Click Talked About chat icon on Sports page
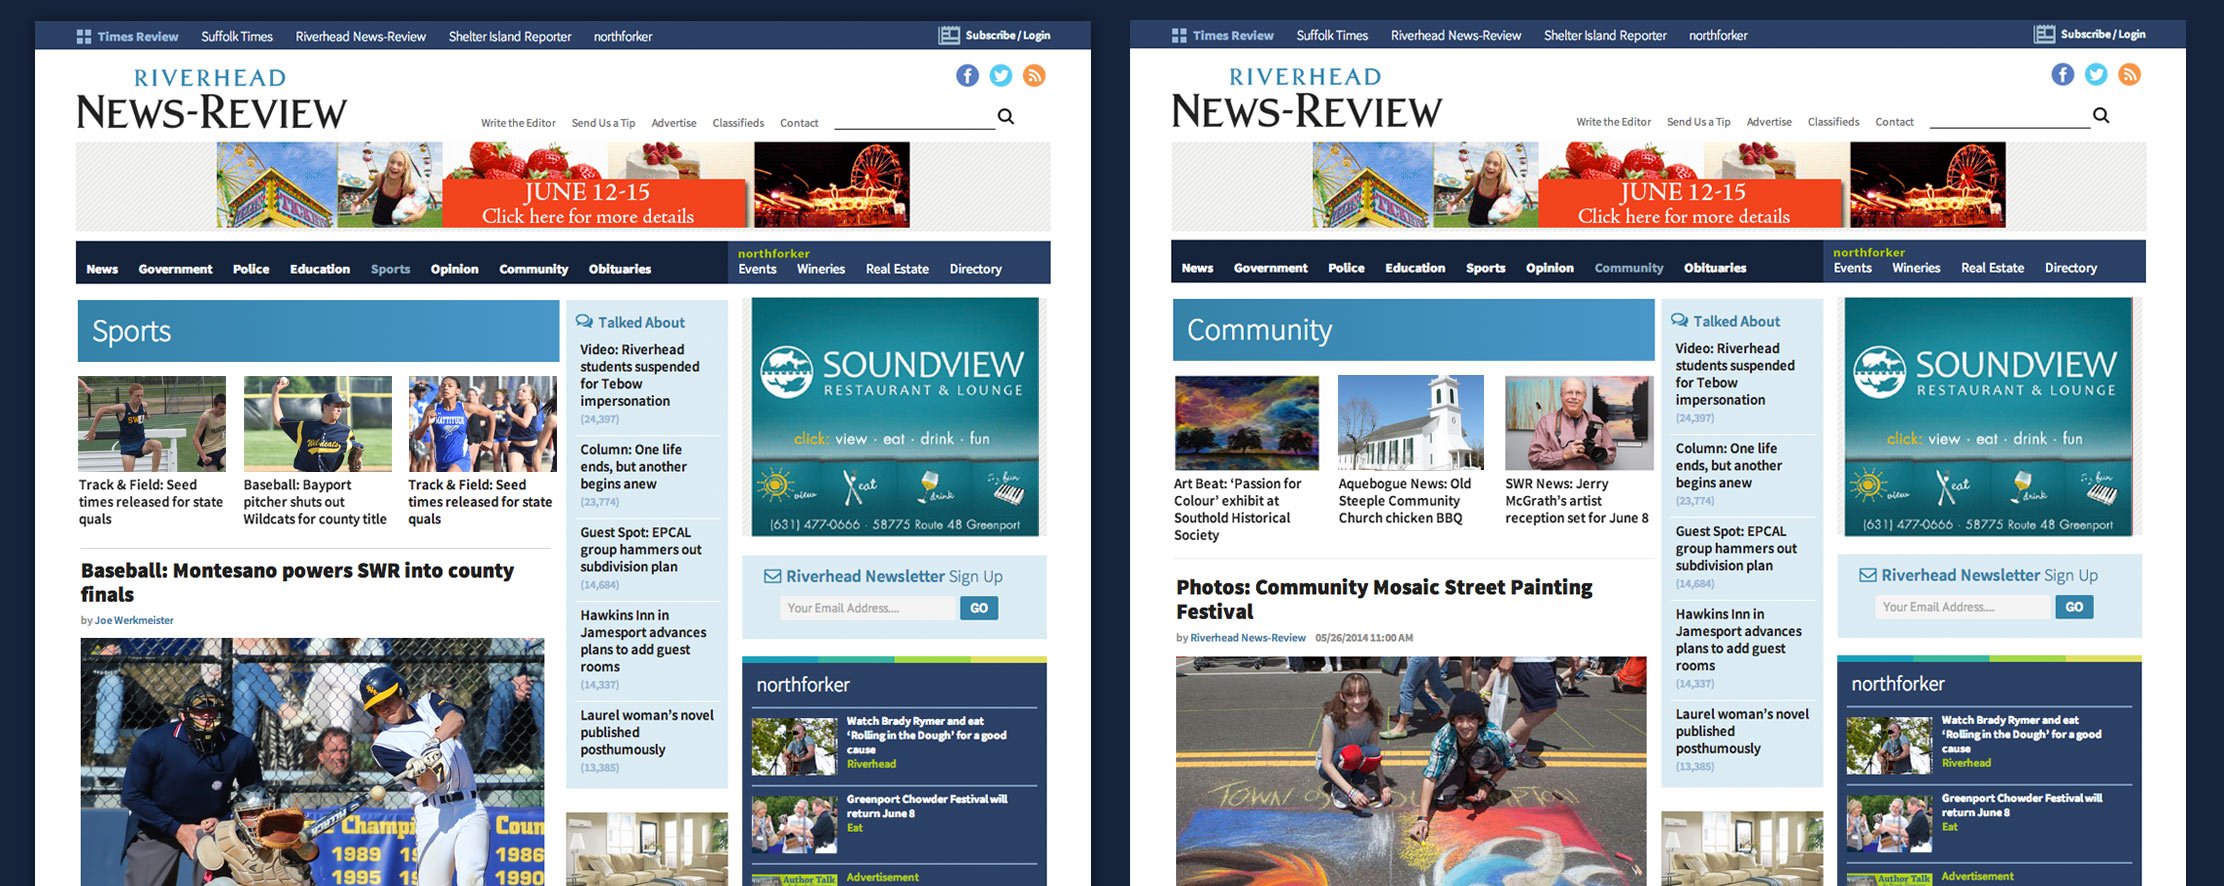This screenshot has width=2224, height=886. tap(584, 322)
